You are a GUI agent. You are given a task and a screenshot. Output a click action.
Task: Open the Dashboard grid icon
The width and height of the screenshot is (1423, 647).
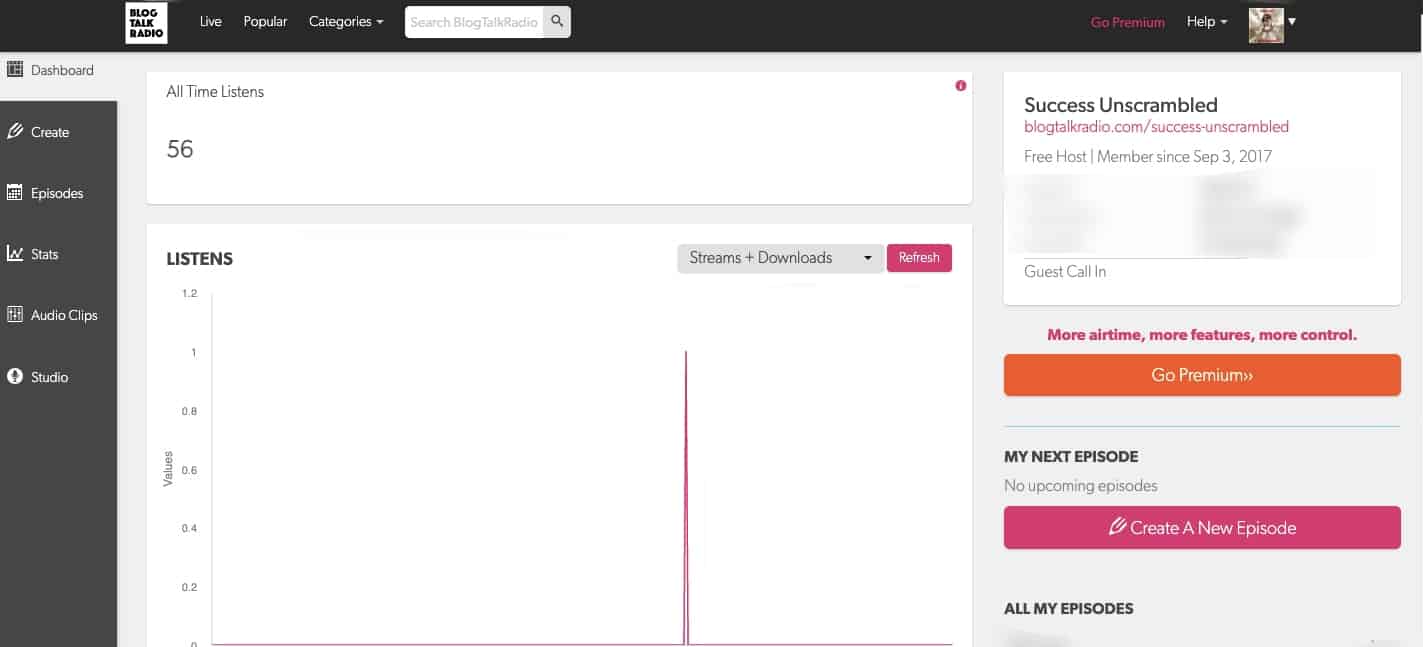15,69
